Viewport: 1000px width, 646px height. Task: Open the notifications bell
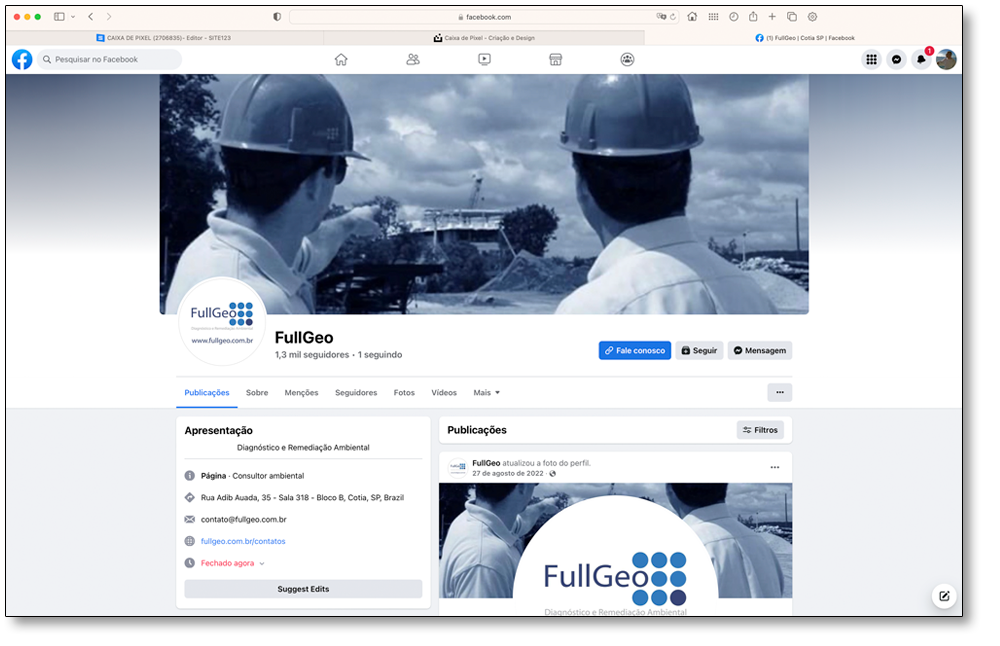(x=921, y=60)
